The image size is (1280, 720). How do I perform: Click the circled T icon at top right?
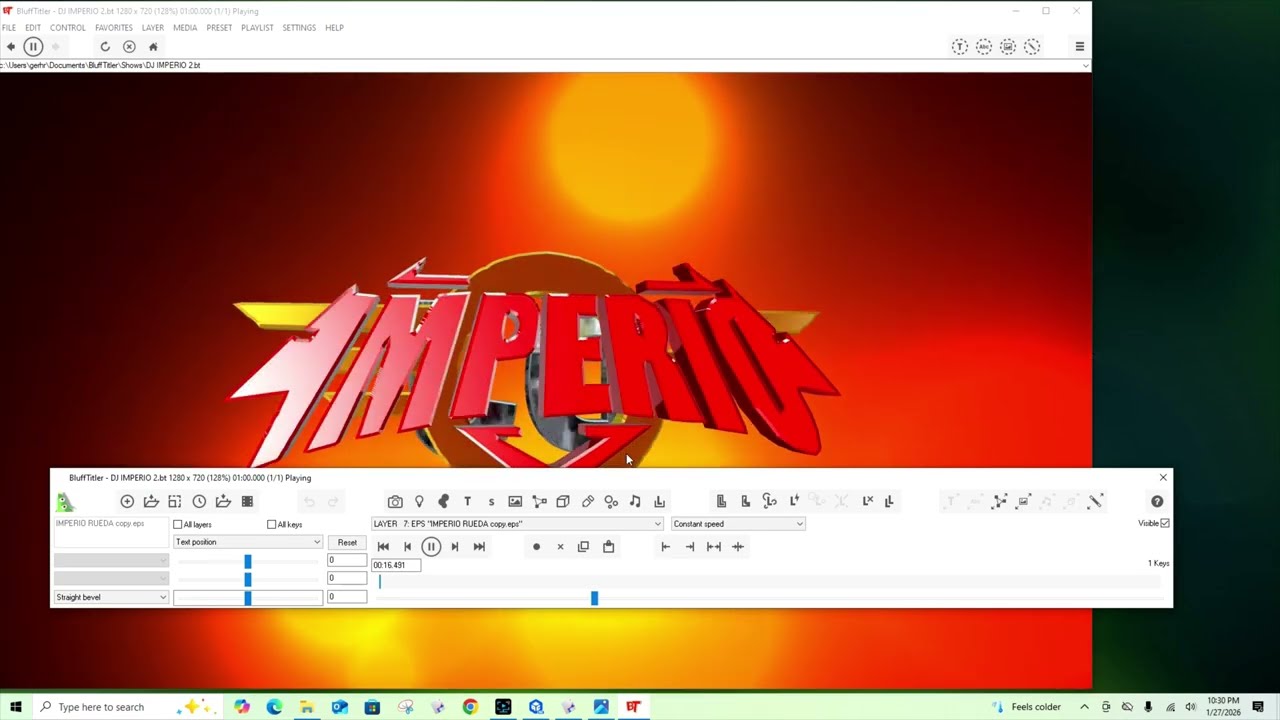tap(959, 46)
